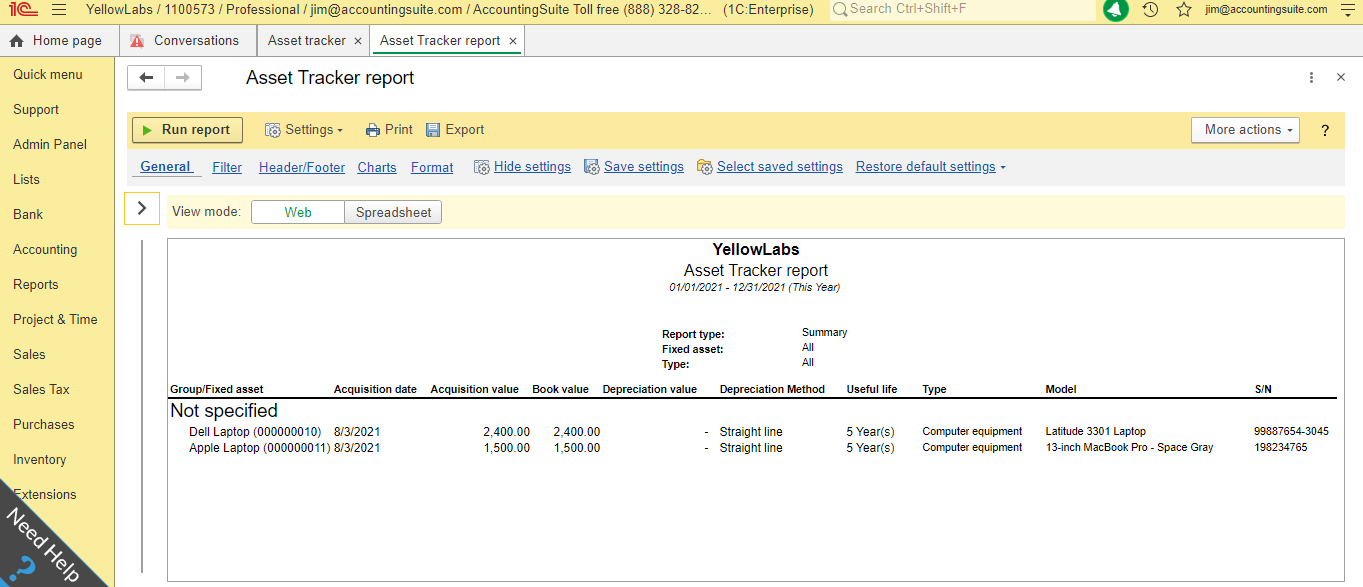Click the Settings gear icon

point(272,130)
